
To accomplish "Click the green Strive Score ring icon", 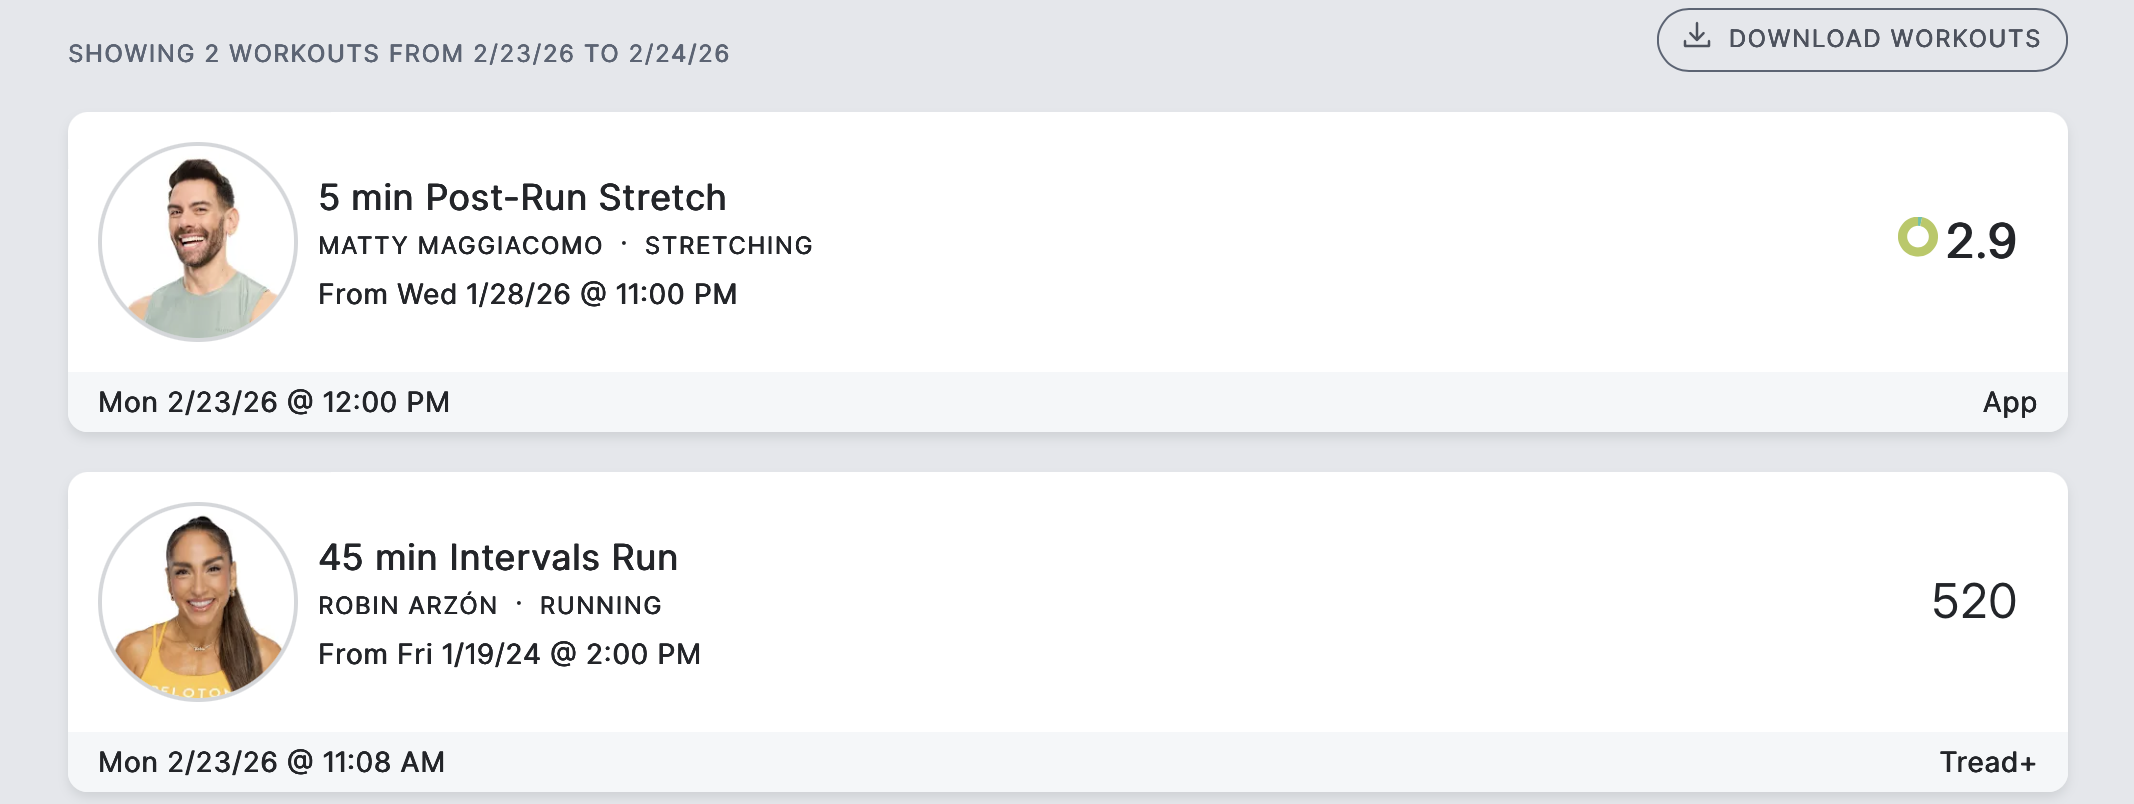I will [1917, 238].
